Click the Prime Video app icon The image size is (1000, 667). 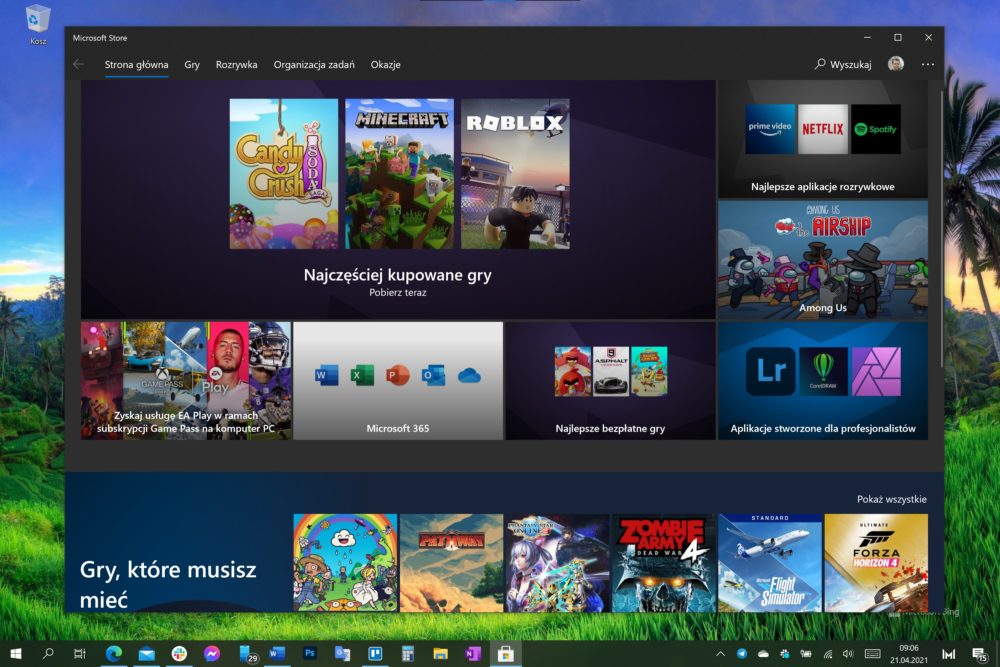[770, 129]
